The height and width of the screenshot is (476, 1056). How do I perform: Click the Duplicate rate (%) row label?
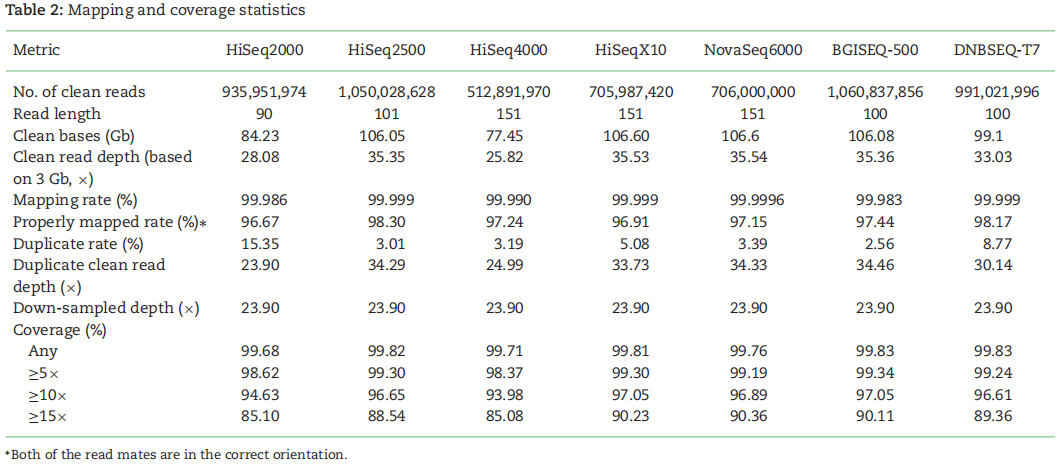78,243
